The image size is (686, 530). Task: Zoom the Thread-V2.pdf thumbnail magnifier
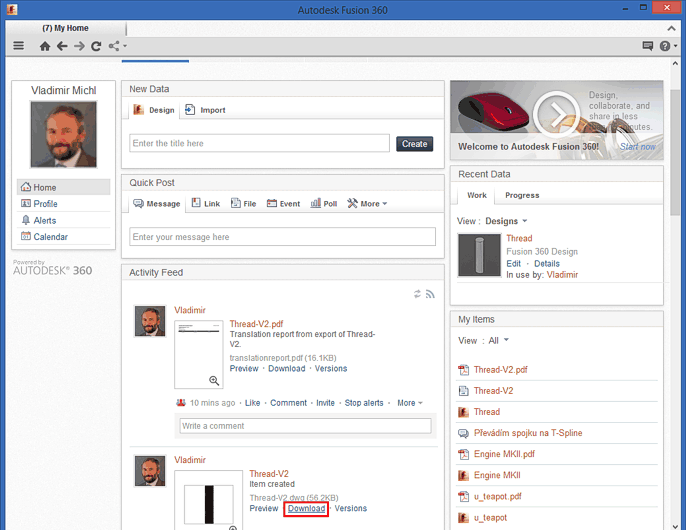(214, 380)
